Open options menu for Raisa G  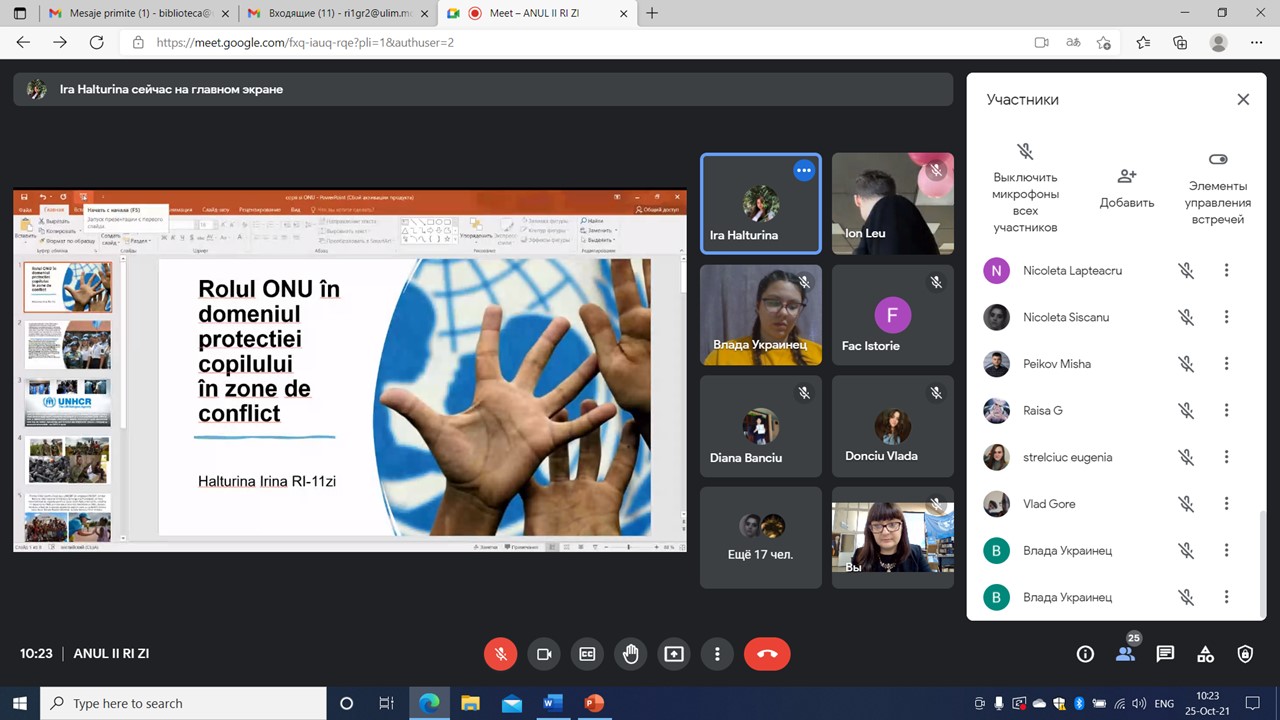(1226, 410)
